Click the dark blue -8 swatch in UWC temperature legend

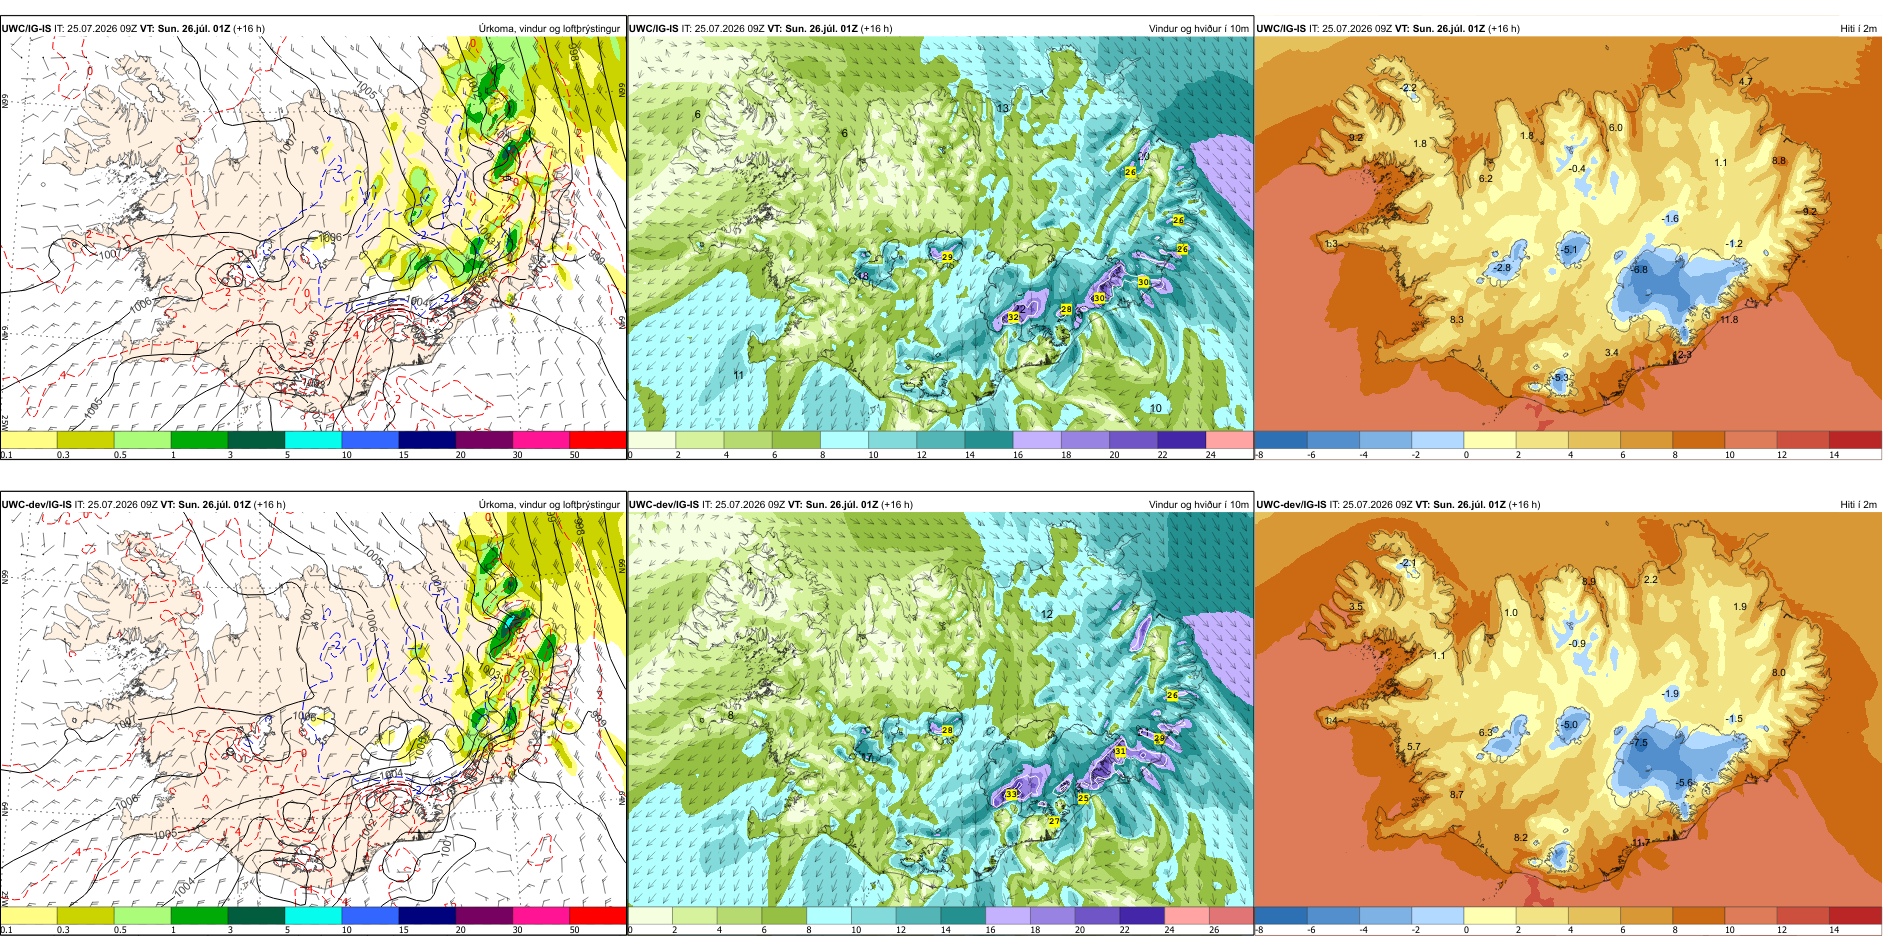pyautogui.click(x=1281, y=439)
